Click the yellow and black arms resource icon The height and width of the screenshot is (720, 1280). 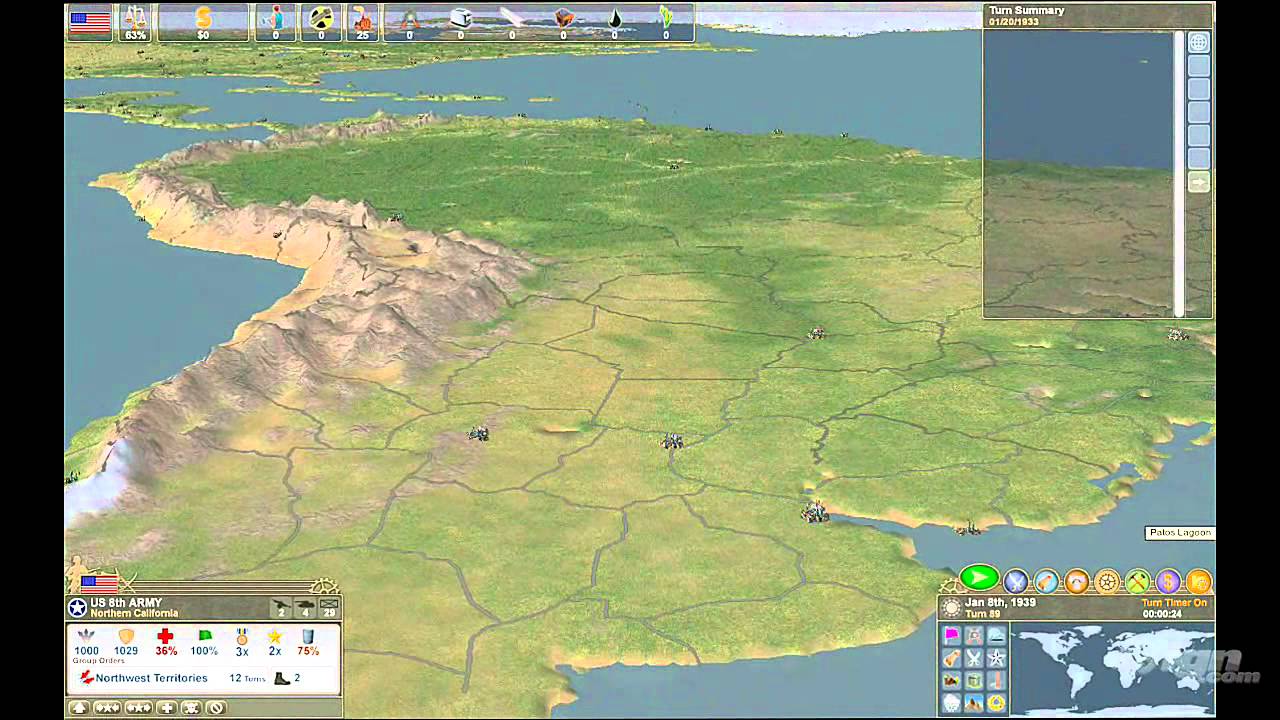[x=321, y=22]
